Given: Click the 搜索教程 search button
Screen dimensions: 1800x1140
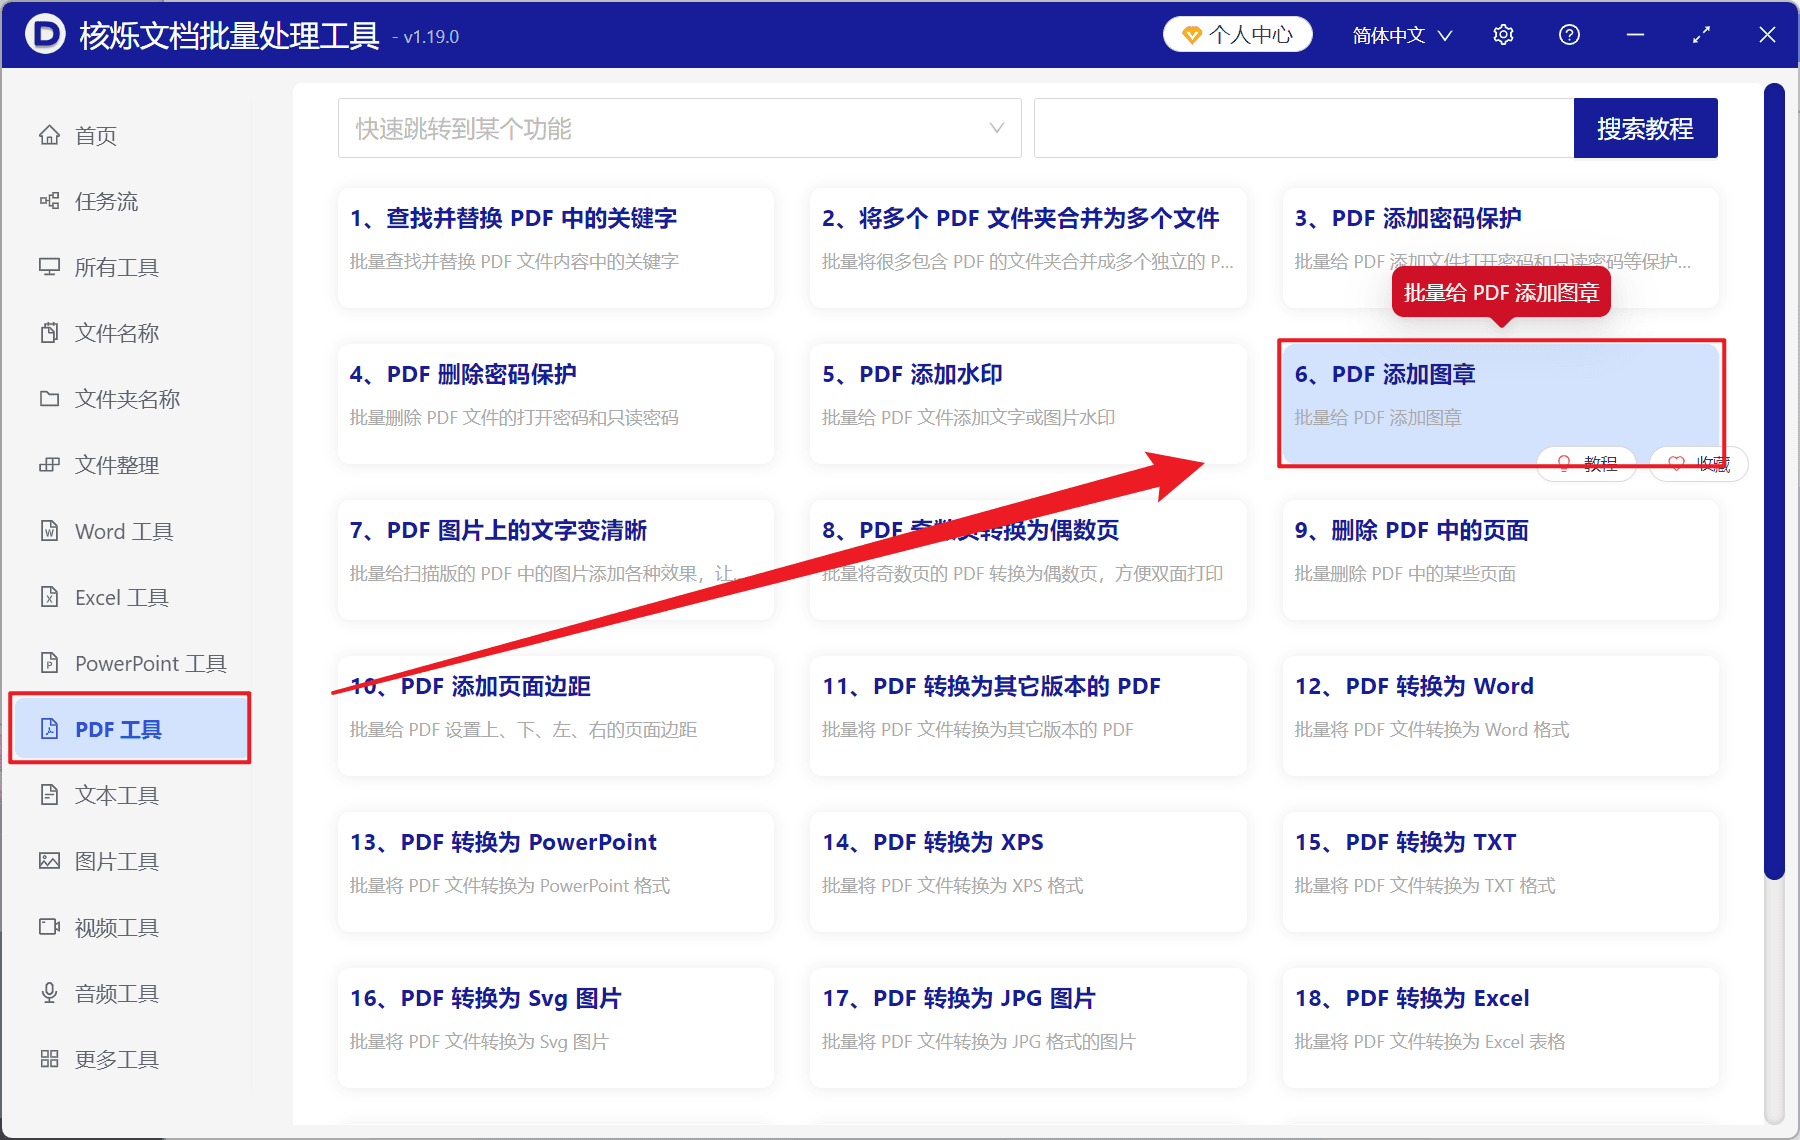Looking at the screenshot, I should pos(1645,128).
